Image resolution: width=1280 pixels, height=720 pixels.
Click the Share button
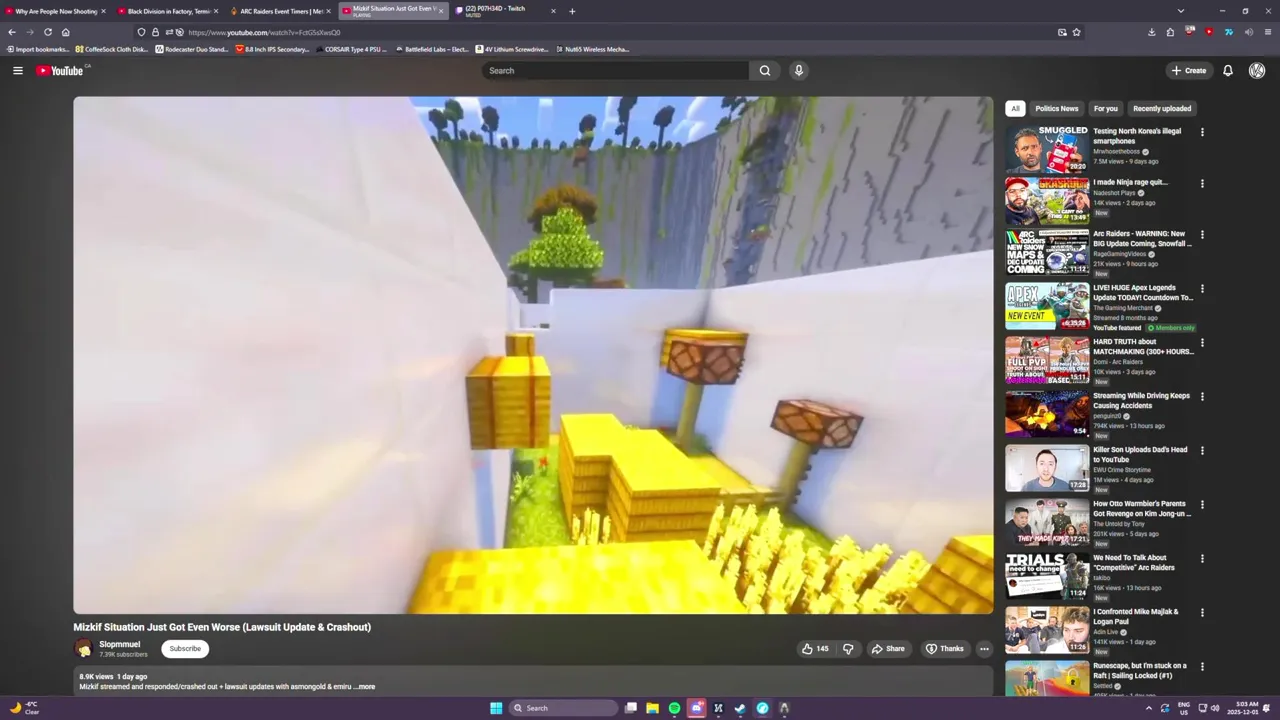888,648
